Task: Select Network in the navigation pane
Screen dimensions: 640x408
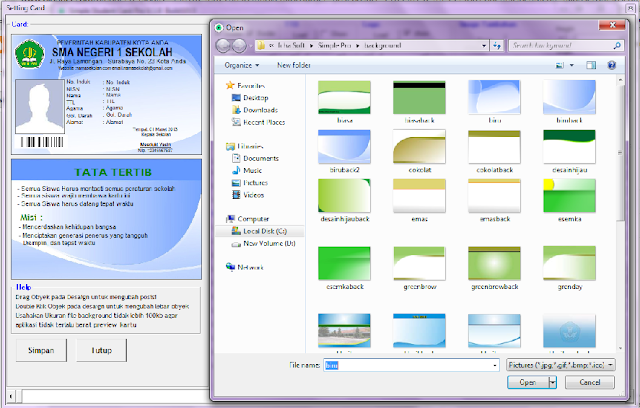Action: [x=245, y=267]
